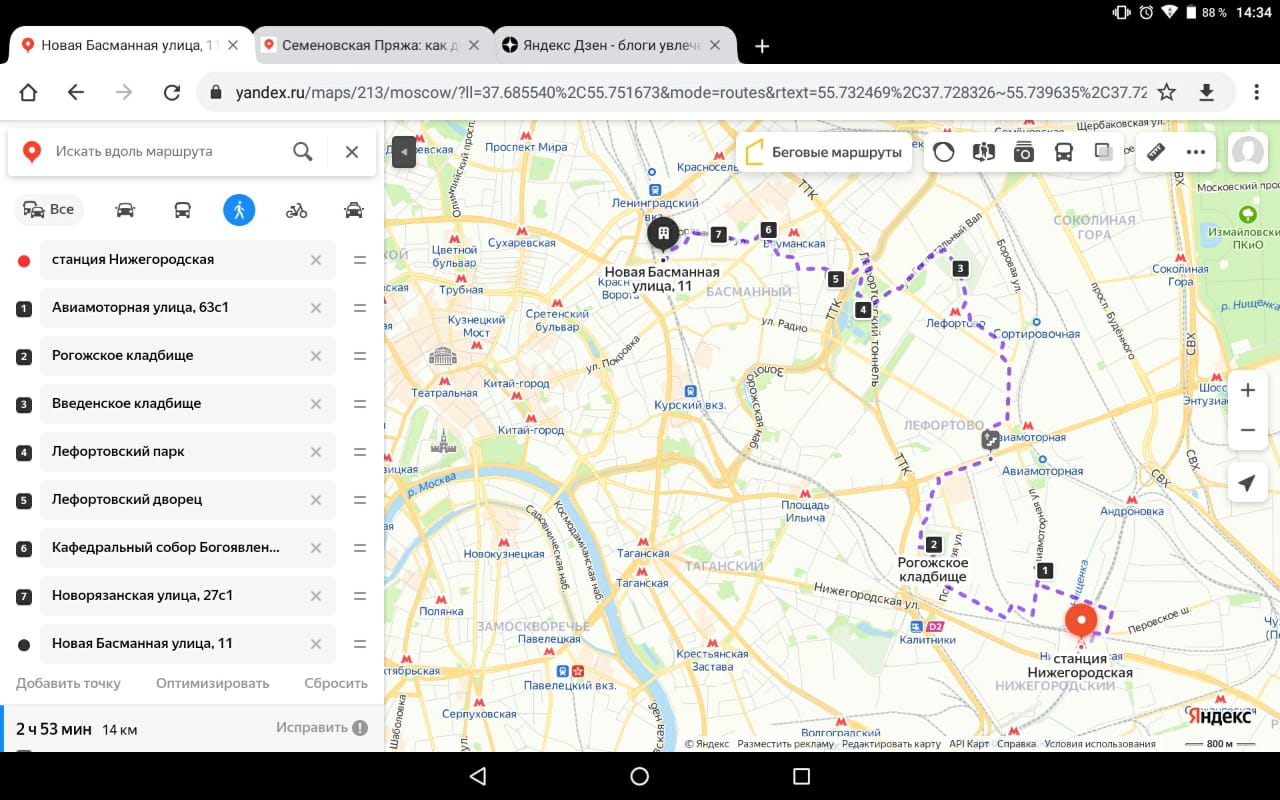Tap Android home circle button
The height and width of the screenshot is (800, 1280).
tap(640, 776)
